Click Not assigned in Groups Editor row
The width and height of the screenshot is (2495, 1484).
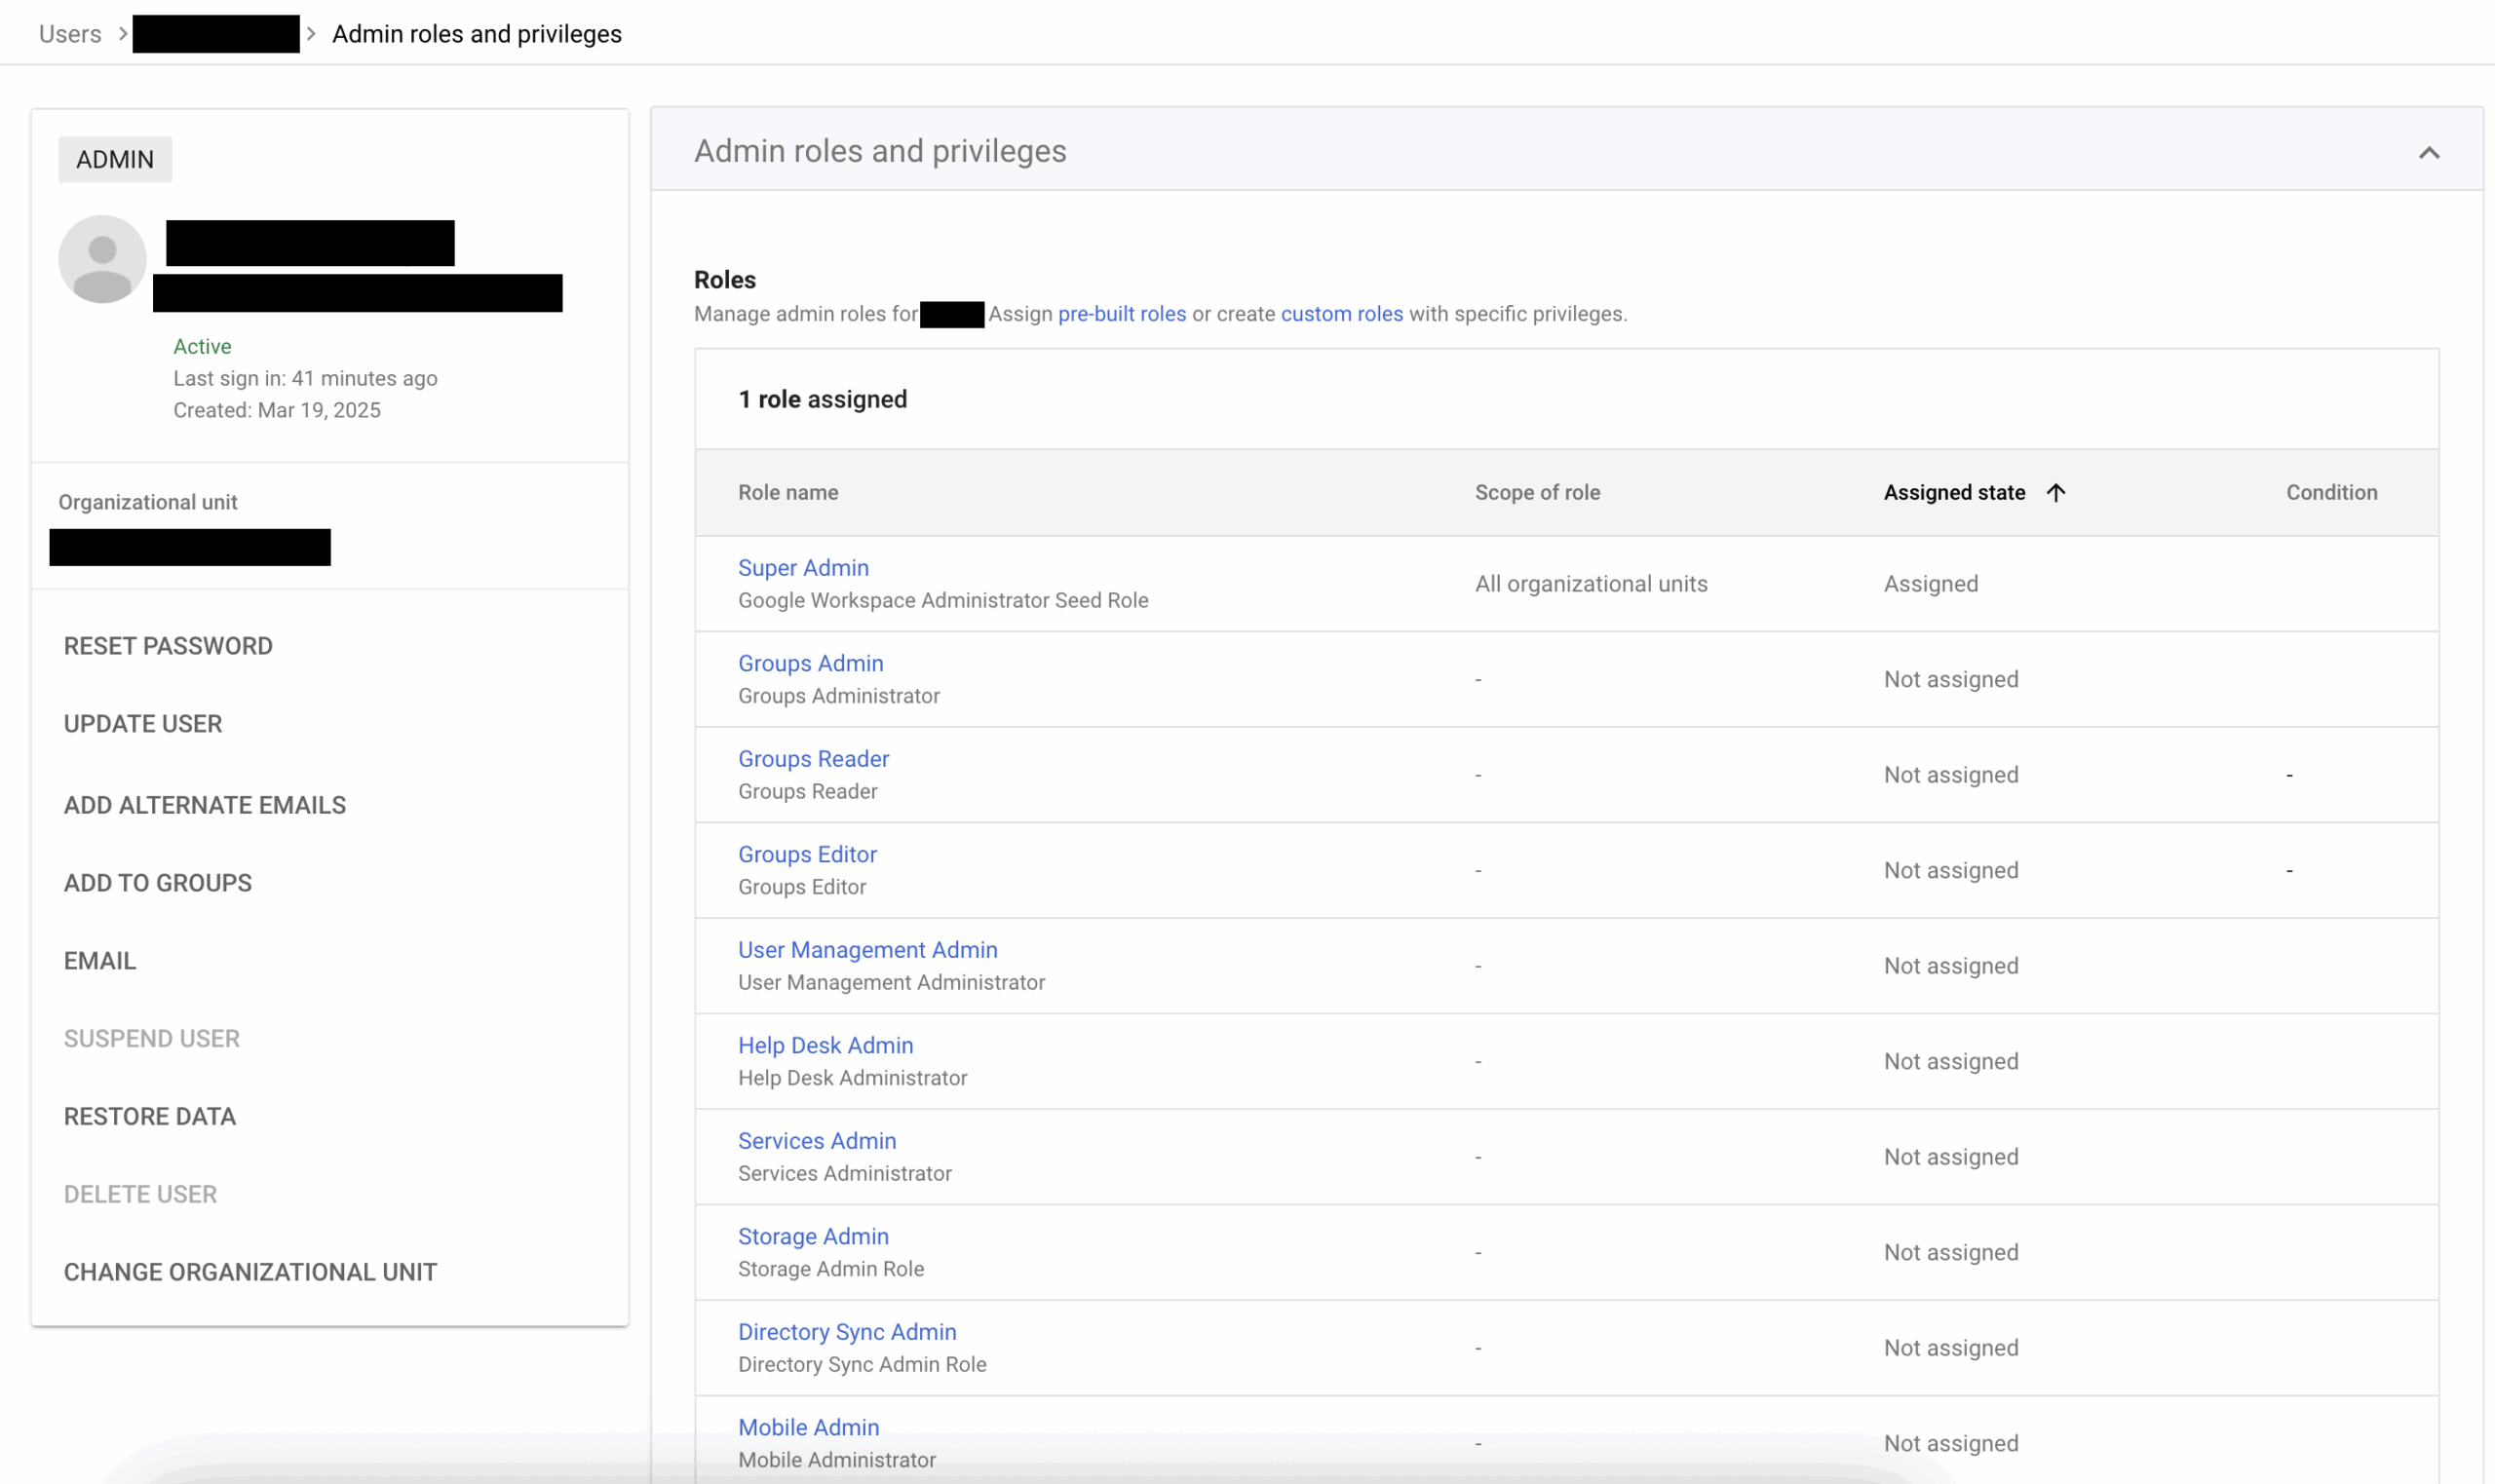(1951, 870)
